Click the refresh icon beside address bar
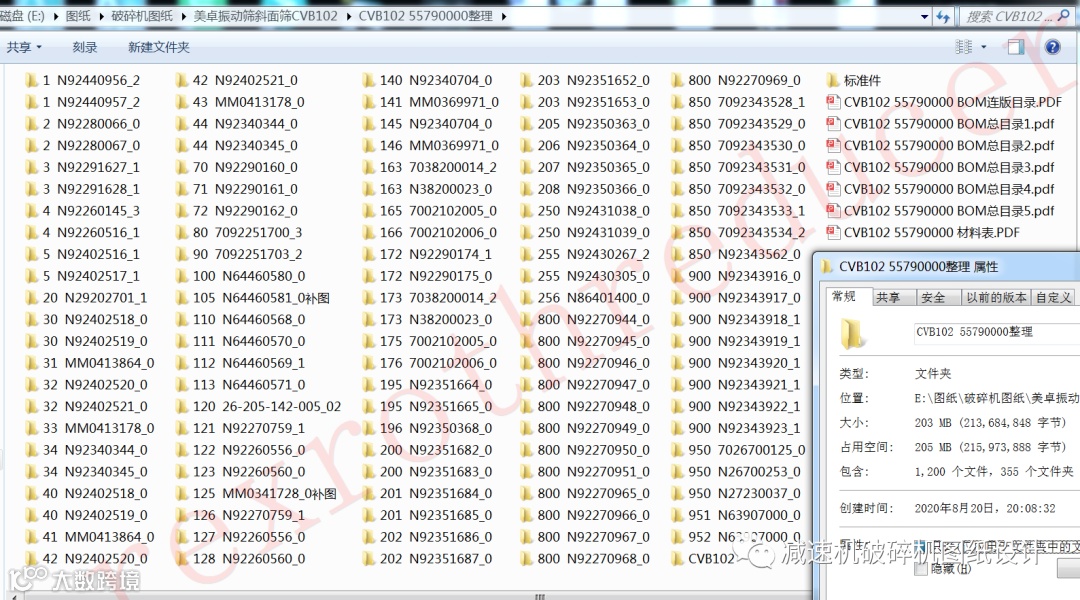Viewport: 1080px width, 600px height. (x=943, y=17)
